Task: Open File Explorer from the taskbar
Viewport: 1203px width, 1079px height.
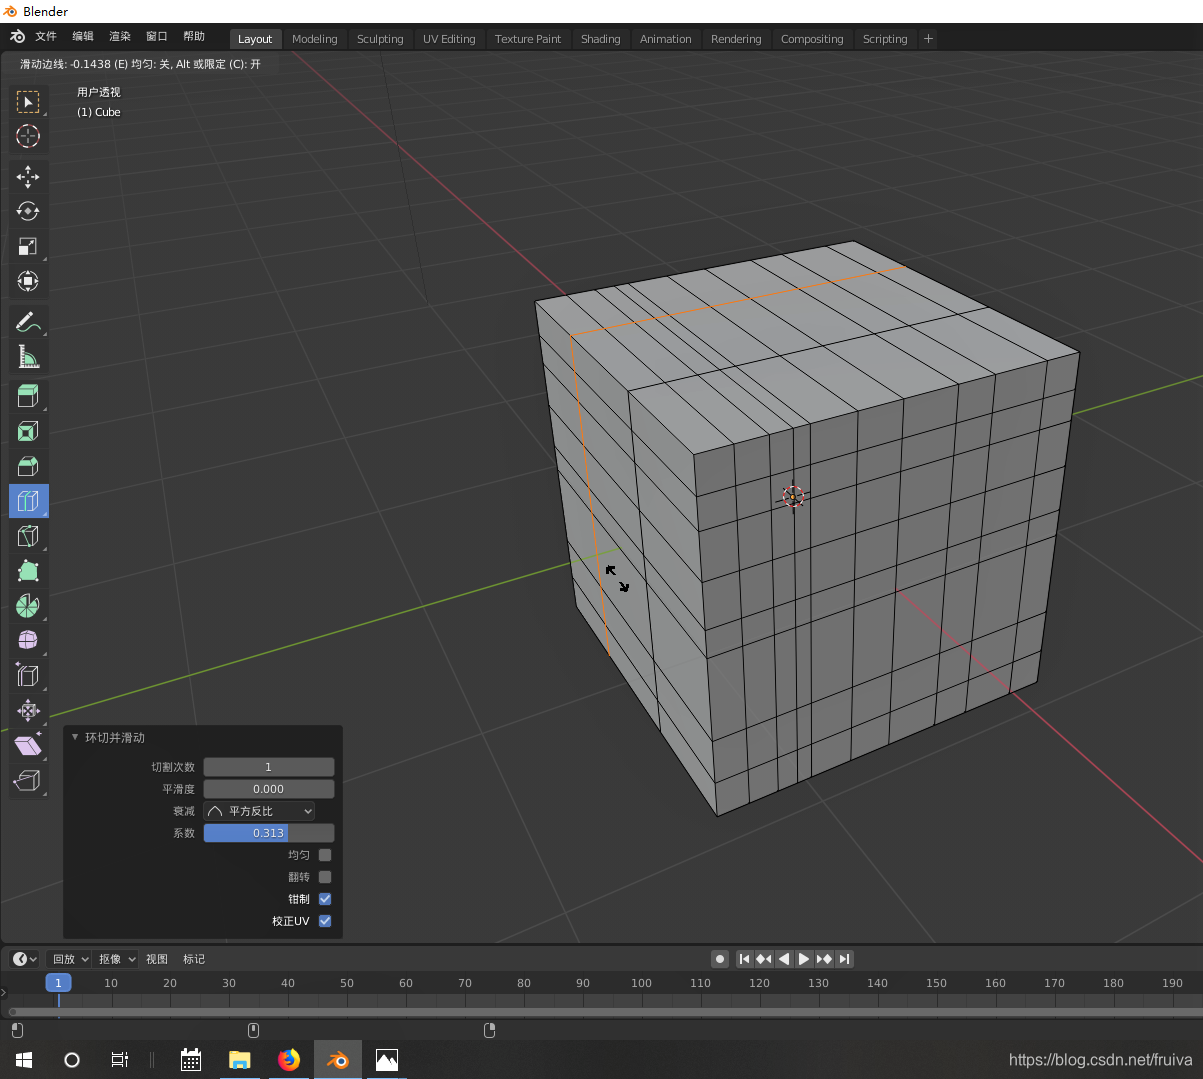Action: (240, 1060)
